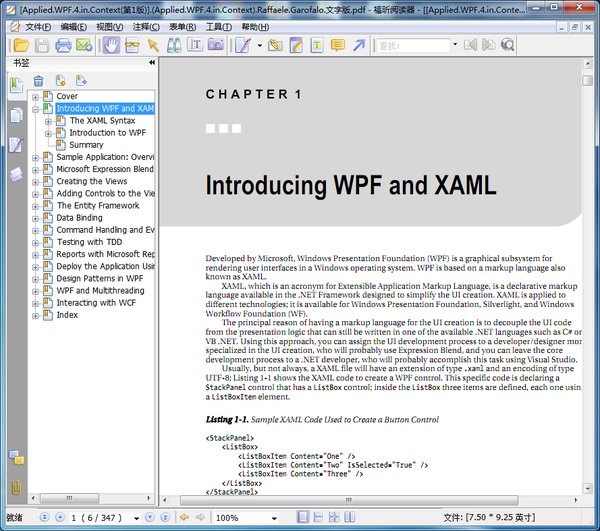Send document by email icon
Viewport: 600px width, 531px height.
click(84, 46)
